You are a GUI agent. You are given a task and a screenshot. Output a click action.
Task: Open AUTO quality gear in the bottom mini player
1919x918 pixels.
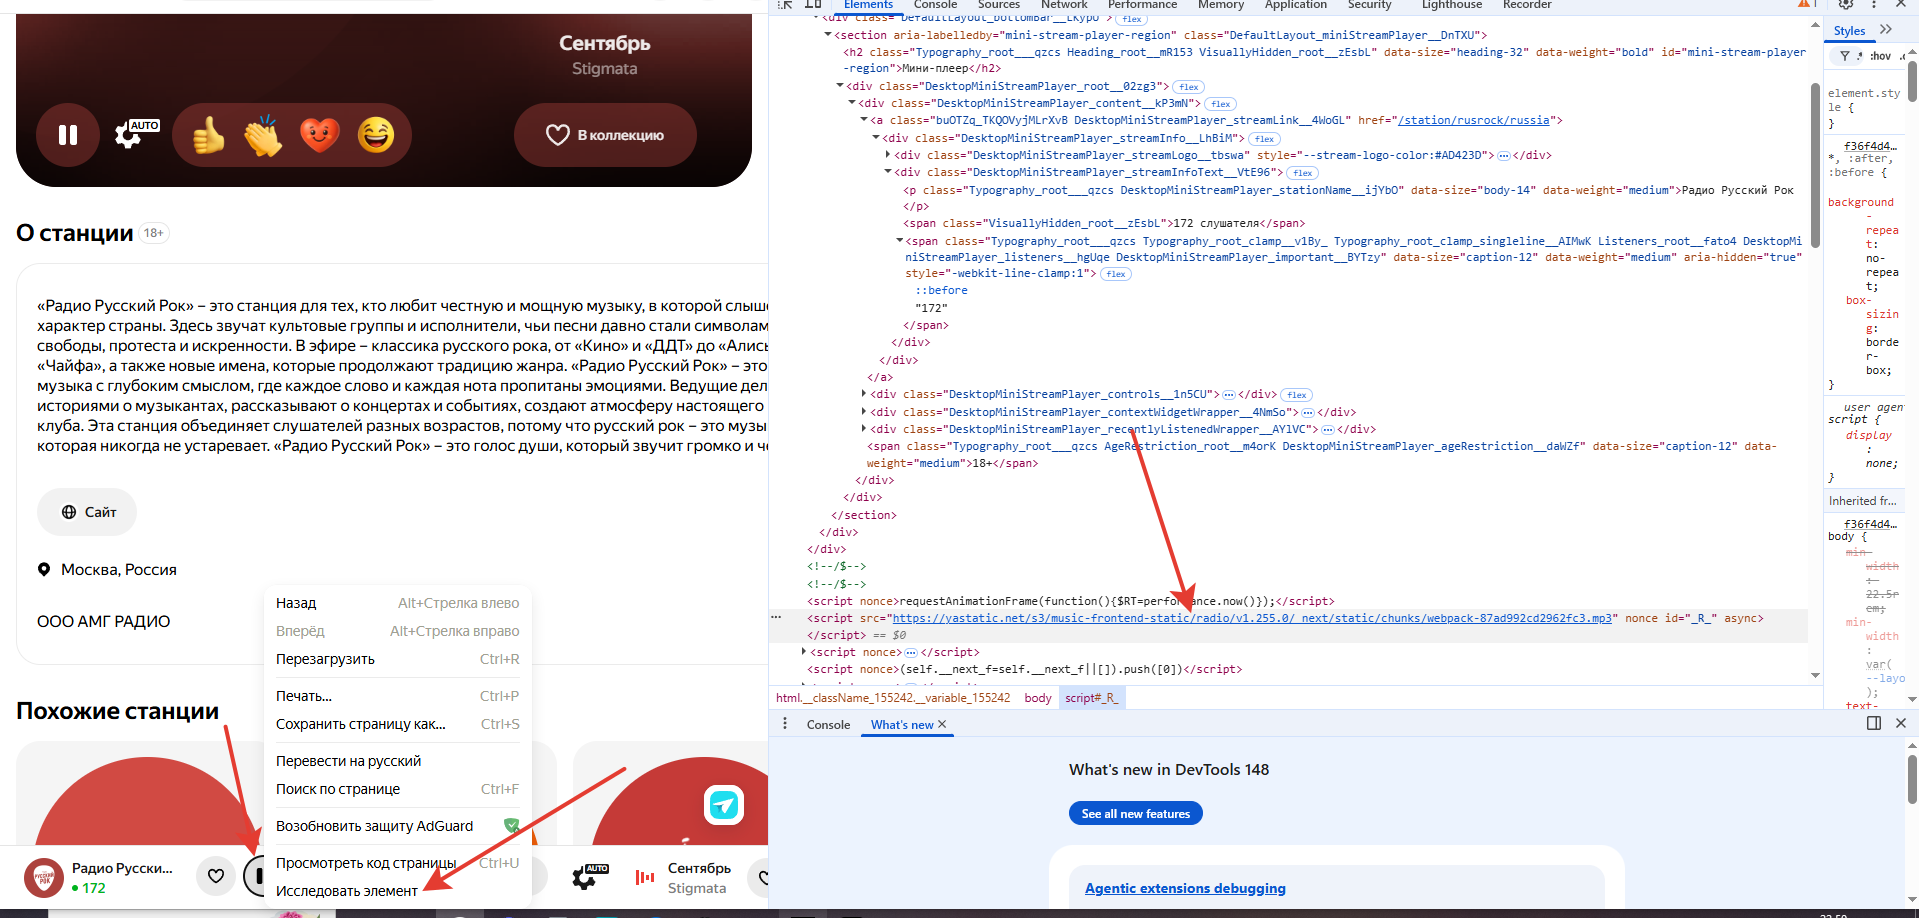(590, 876)
